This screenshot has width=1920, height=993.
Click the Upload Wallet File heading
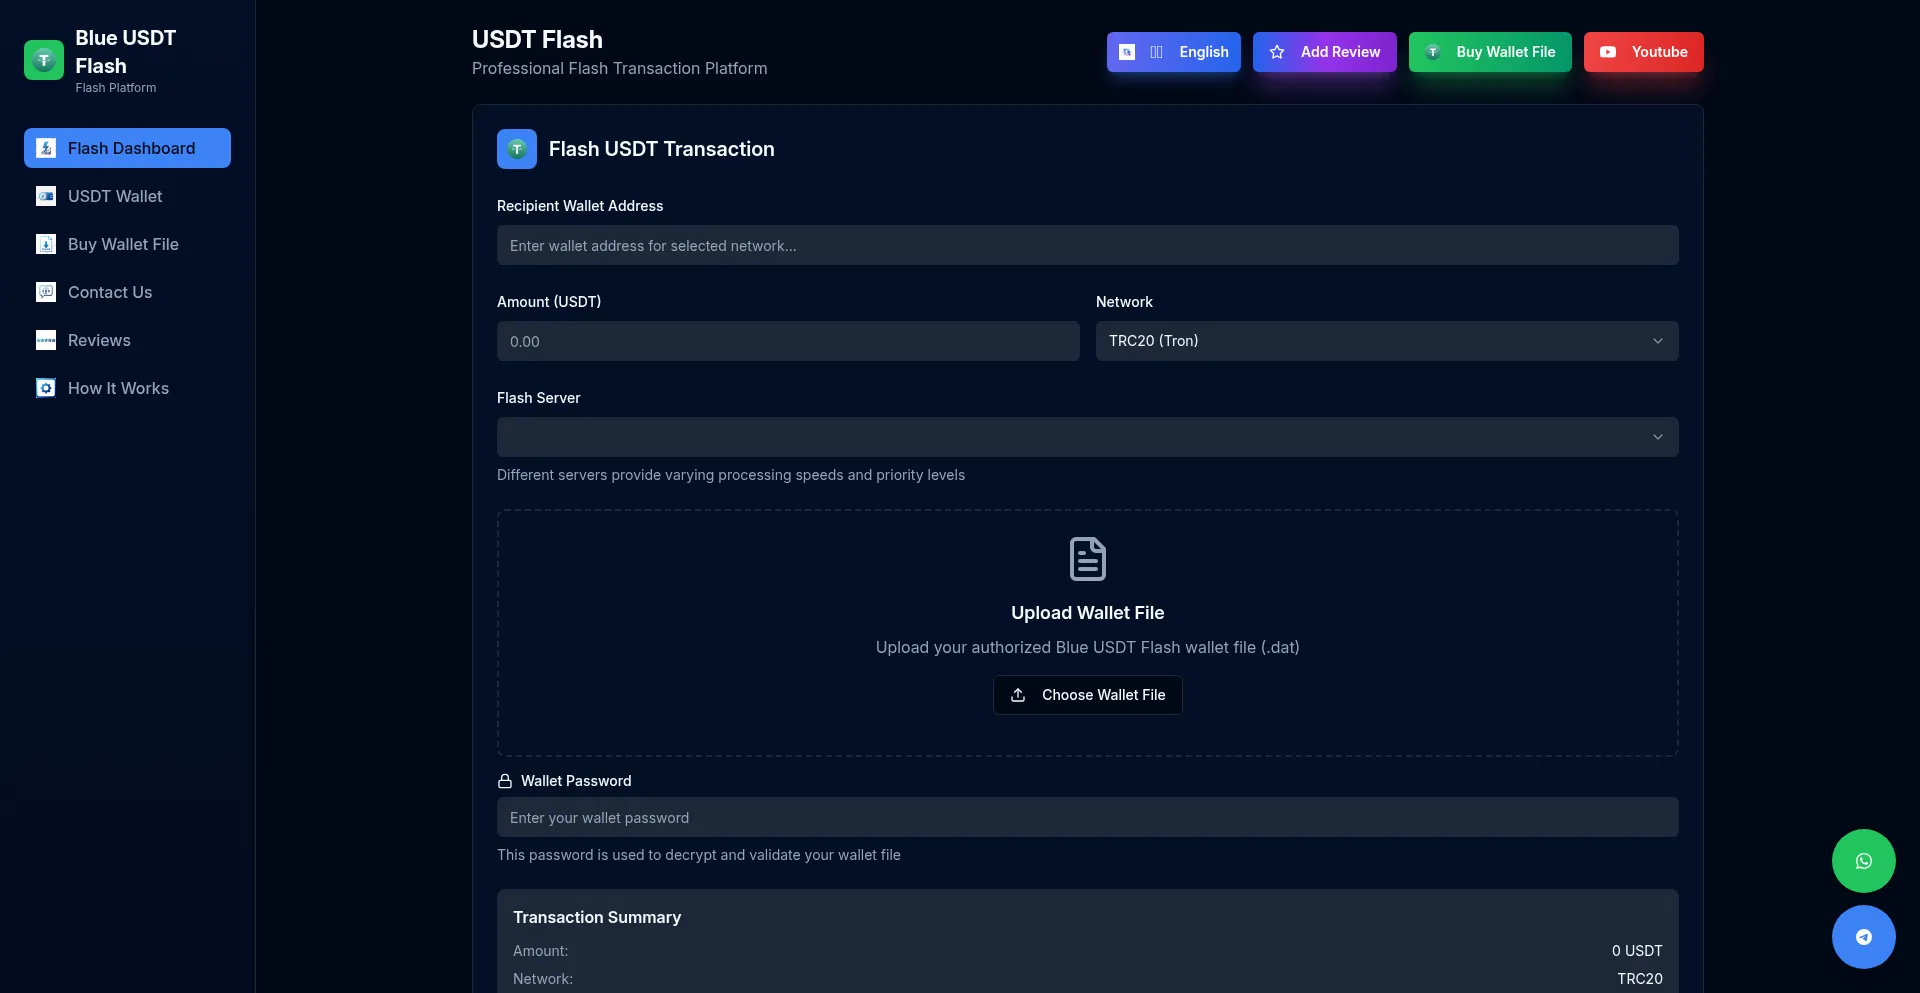(1088, 613)
